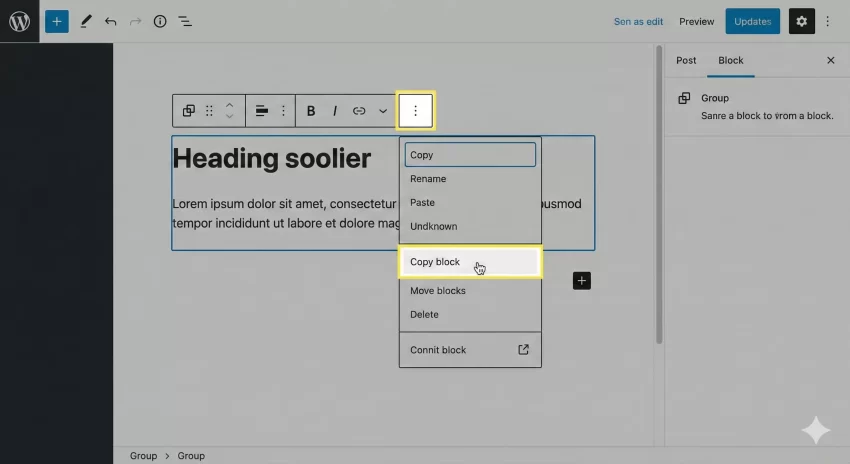
Task: Click the black add block plus button
Action: pyautogui.click(x=582, y=281)
